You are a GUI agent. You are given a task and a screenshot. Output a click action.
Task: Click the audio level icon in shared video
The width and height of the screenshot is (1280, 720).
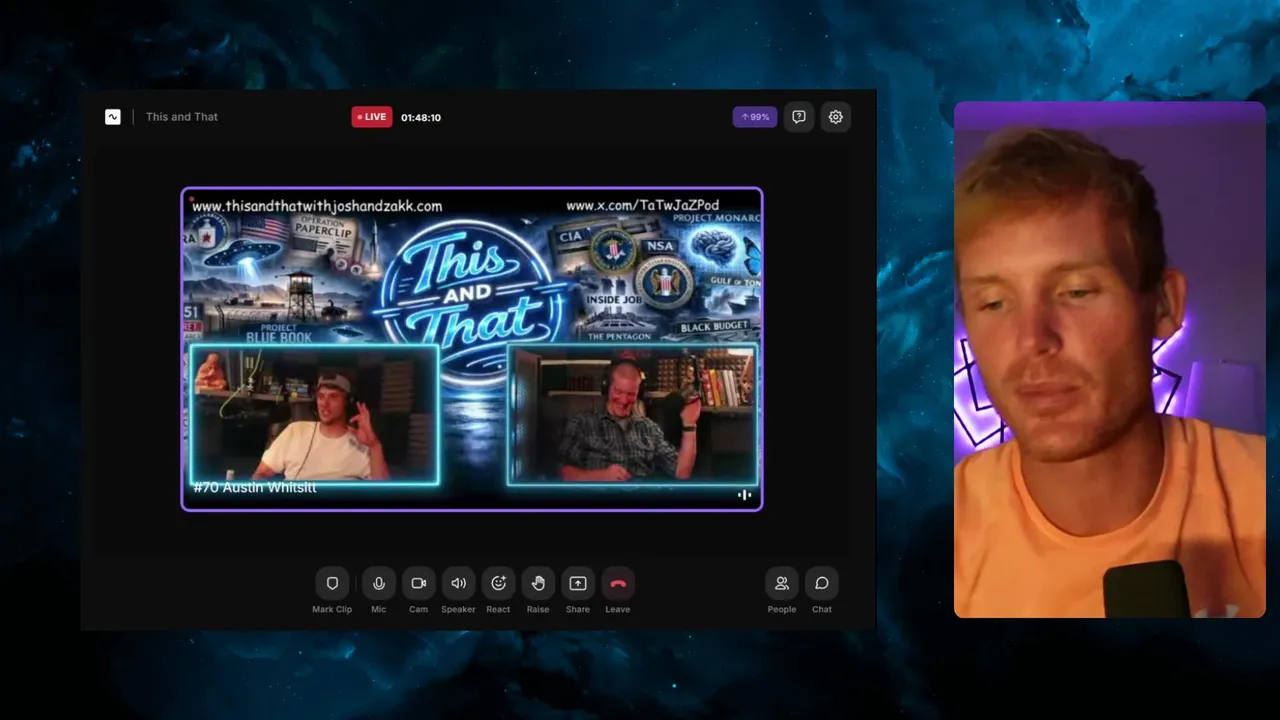tap(744, 495)
